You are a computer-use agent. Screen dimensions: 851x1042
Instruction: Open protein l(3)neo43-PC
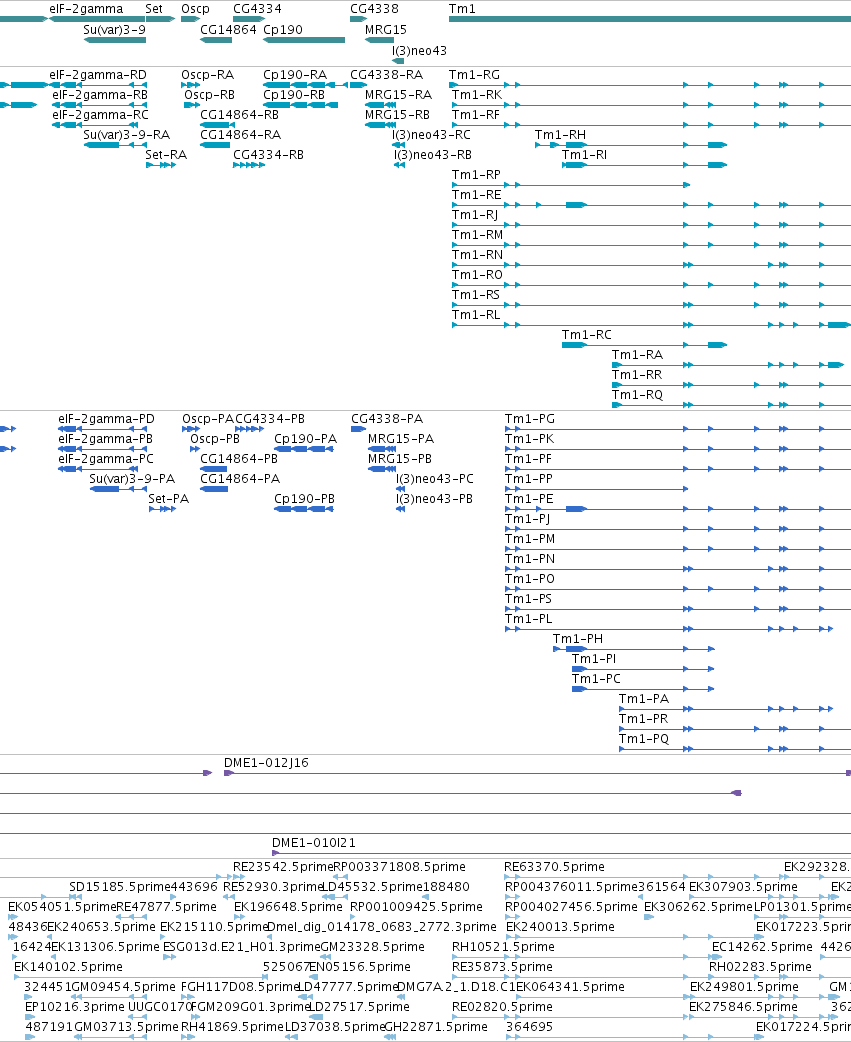tap(434, 478)
